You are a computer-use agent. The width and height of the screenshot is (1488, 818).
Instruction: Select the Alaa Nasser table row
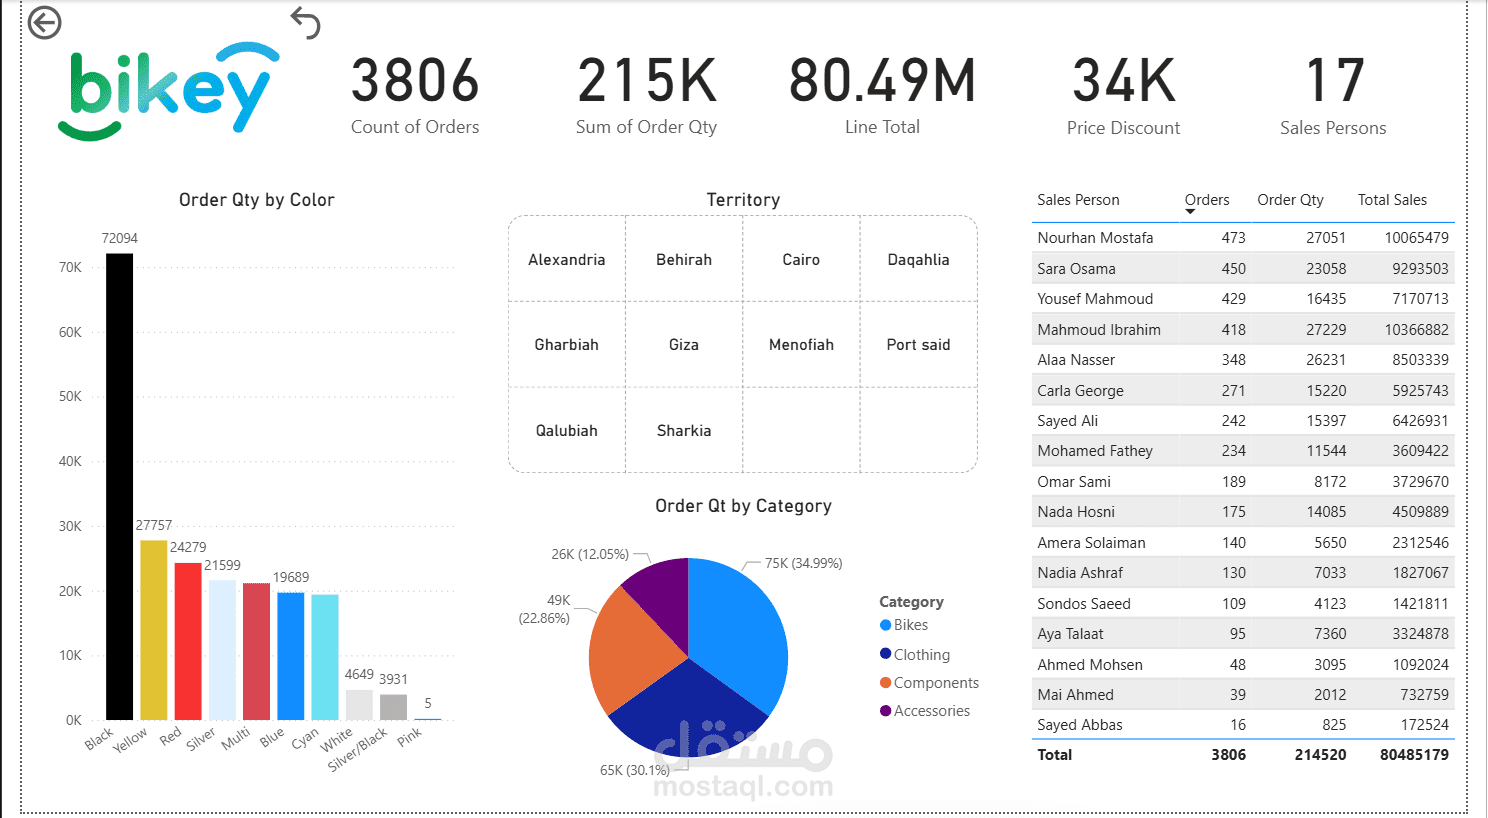pyautogui.click(x=1243, y=360)
